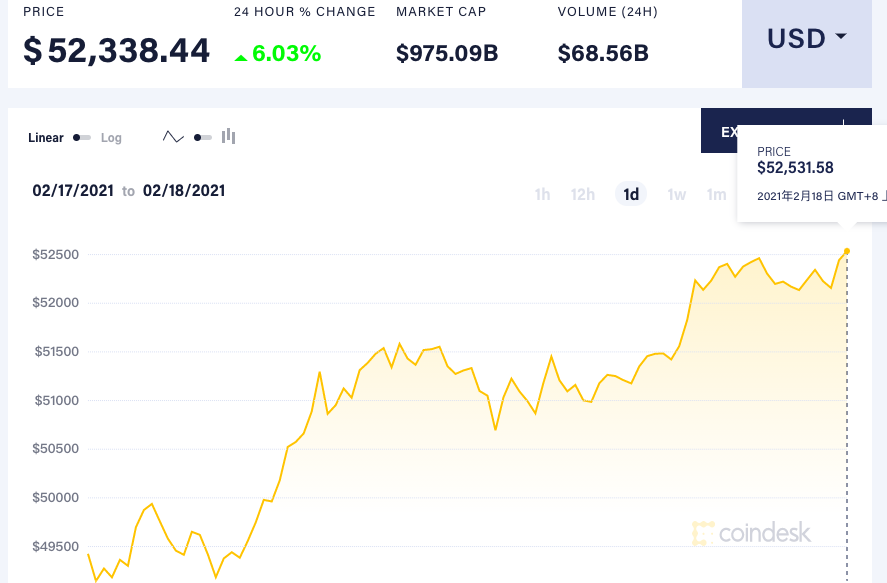Select the Log scale label
Image resolution: width=887 pixels, height=583 pixels.
[x=111, y=137]
